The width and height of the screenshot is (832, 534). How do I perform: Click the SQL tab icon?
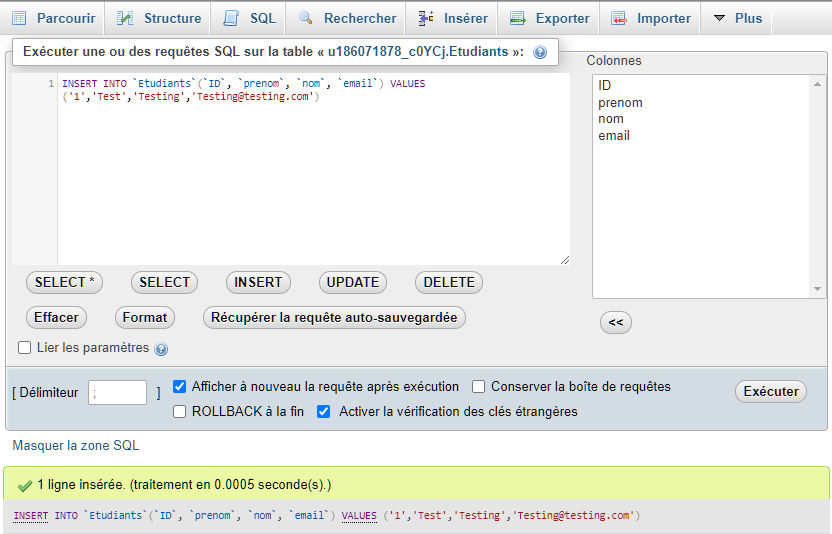coord(231,18)
